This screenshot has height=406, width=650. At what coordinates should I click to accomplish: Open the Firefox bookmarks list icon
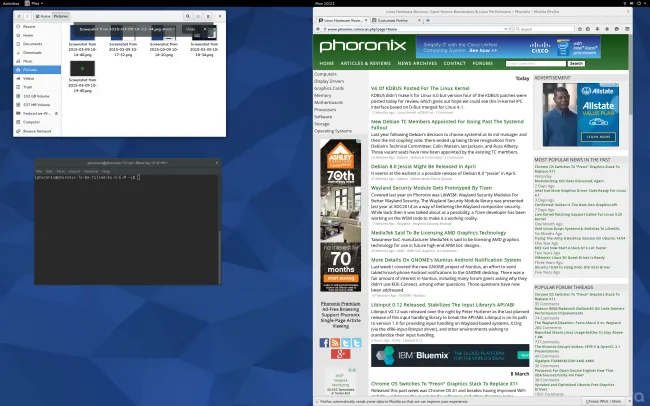coord(588,29)
